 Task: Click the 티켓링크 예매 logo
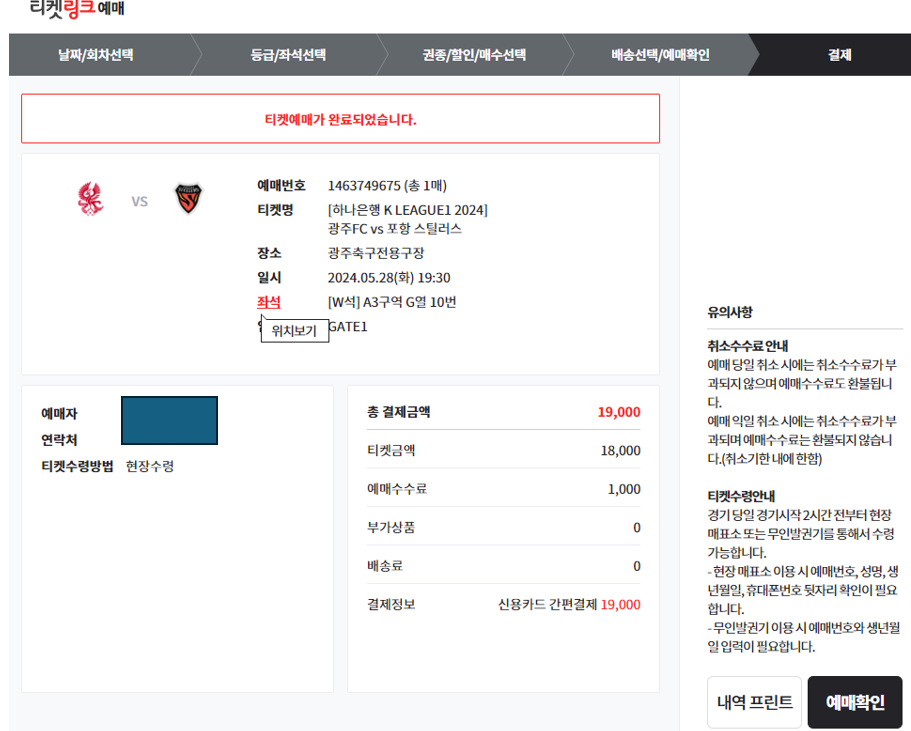click(77, 8)
